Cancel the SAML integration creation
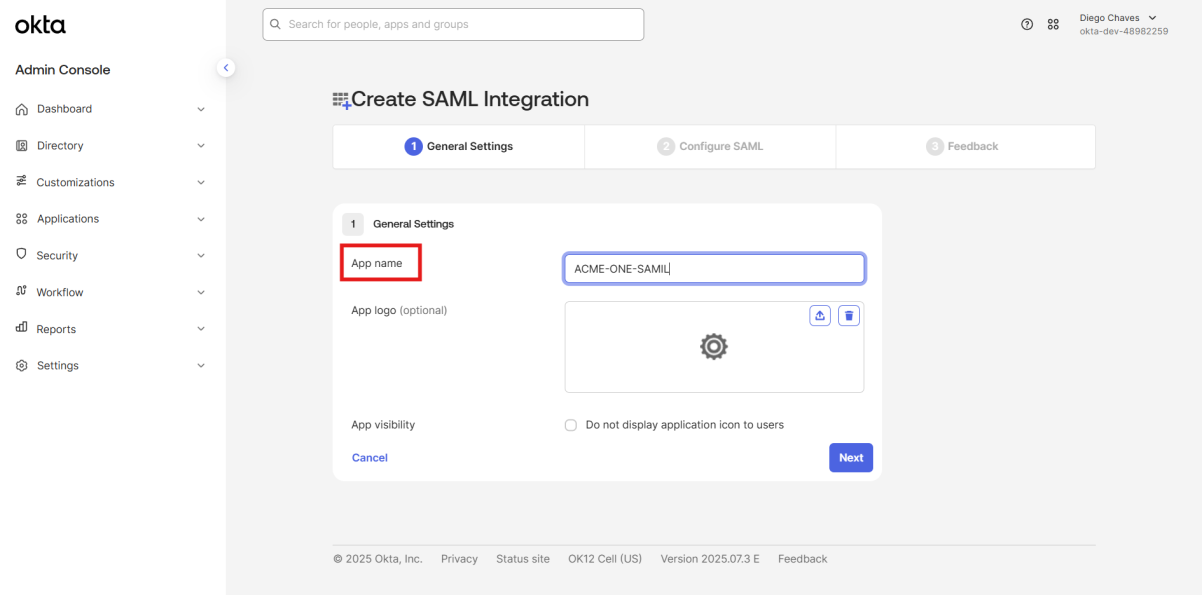1202x595 pixels. [370, 458]
